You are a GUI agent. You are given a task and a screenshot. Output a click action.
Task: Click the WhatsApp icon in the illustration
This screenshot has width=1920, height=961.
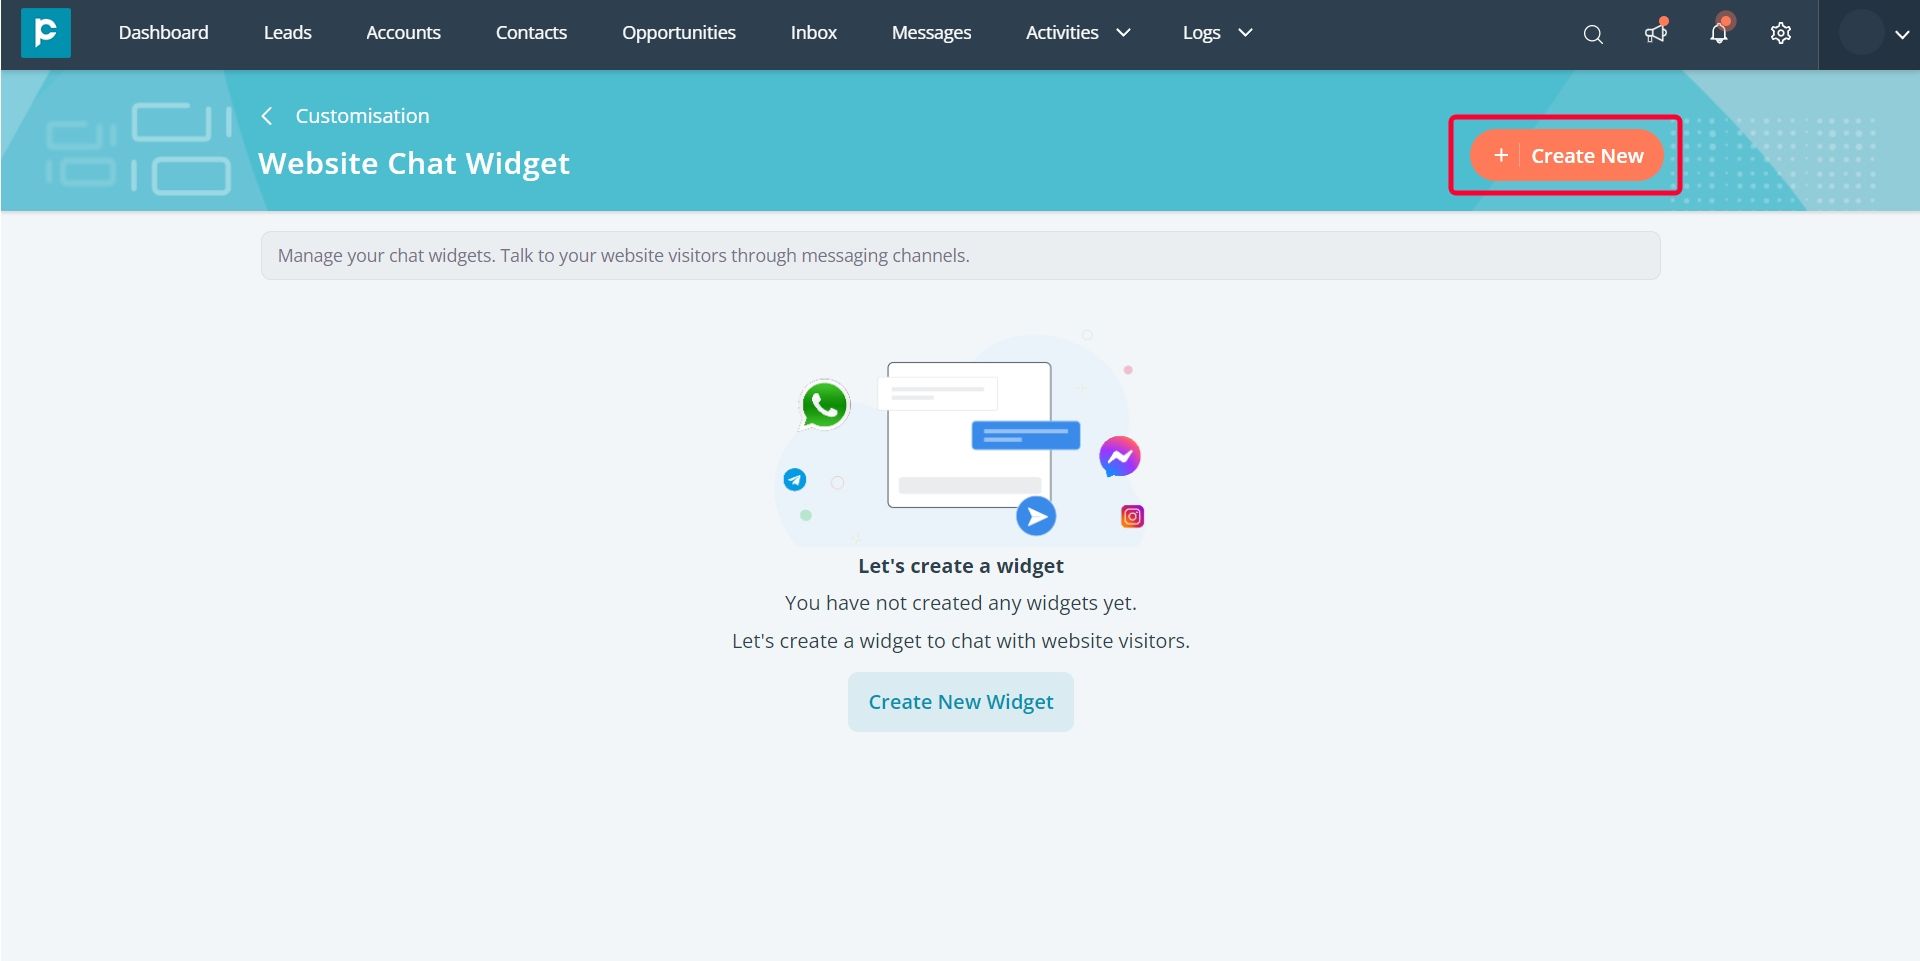point(823,404)
